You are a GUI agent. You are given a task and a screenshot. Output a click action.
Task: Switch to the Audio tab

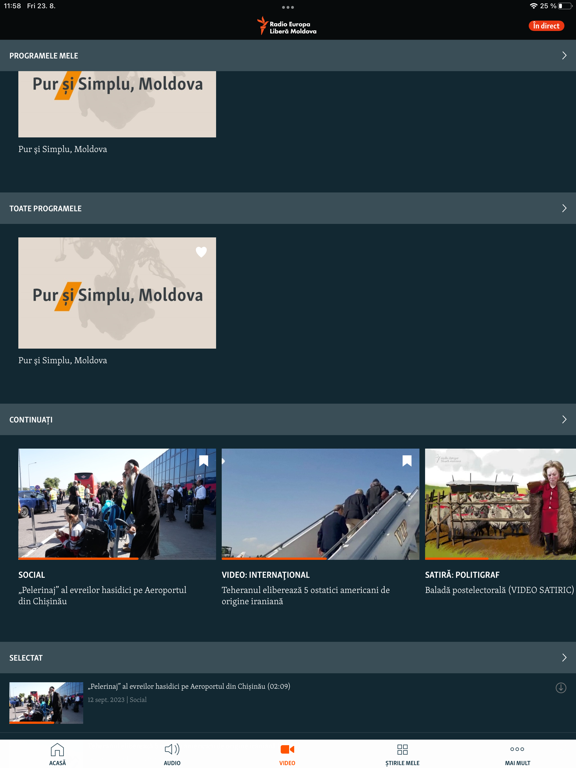pyautogui.click(x=172, y=753)
